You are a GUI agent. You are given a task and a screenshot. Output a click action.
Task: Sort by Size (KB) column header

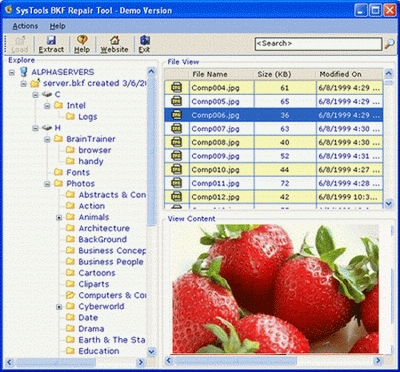(x=285, y=74)
